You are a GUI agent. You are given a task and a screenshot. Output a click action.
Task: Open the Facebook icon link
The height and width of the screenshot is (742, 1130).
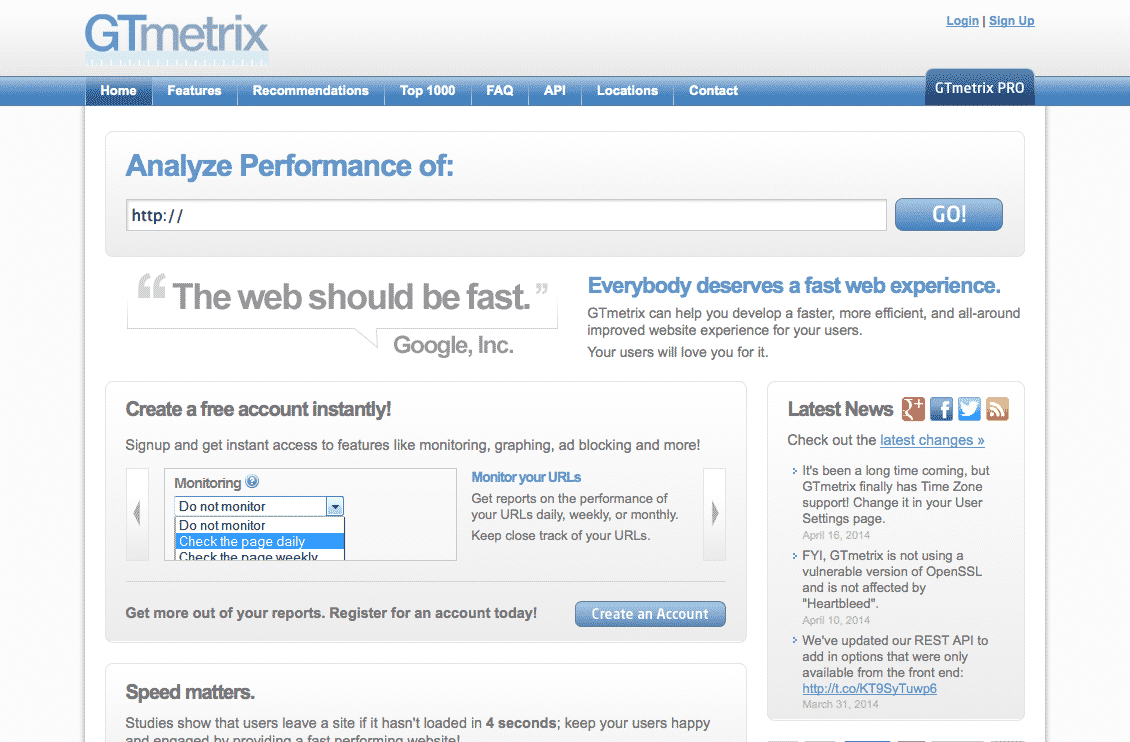coord(941,408)
